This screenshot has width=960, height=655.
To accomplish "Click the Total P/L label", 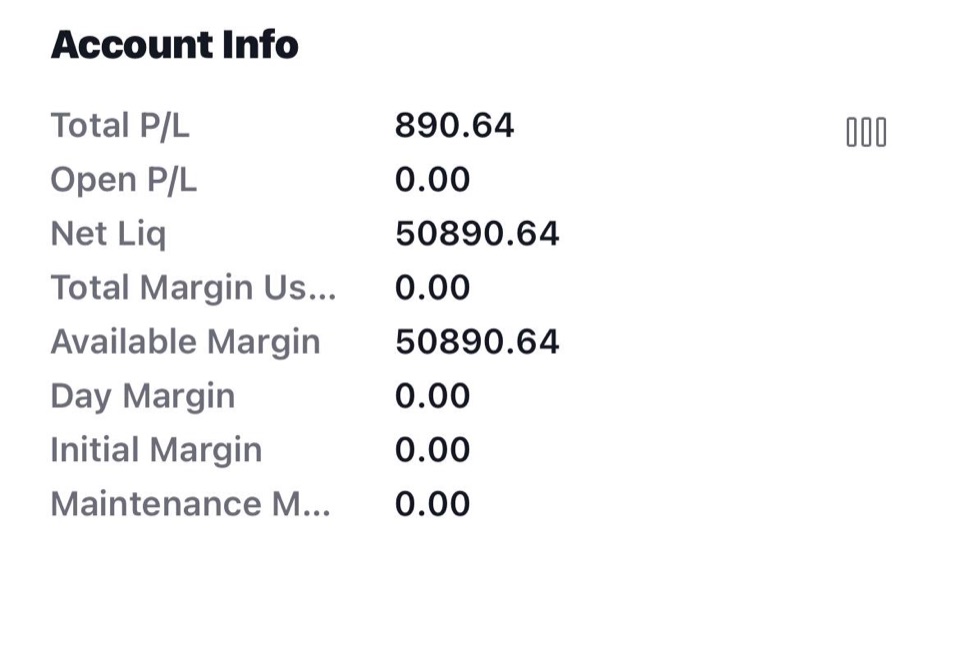I will pyautogui.click(x=120, y=126).
